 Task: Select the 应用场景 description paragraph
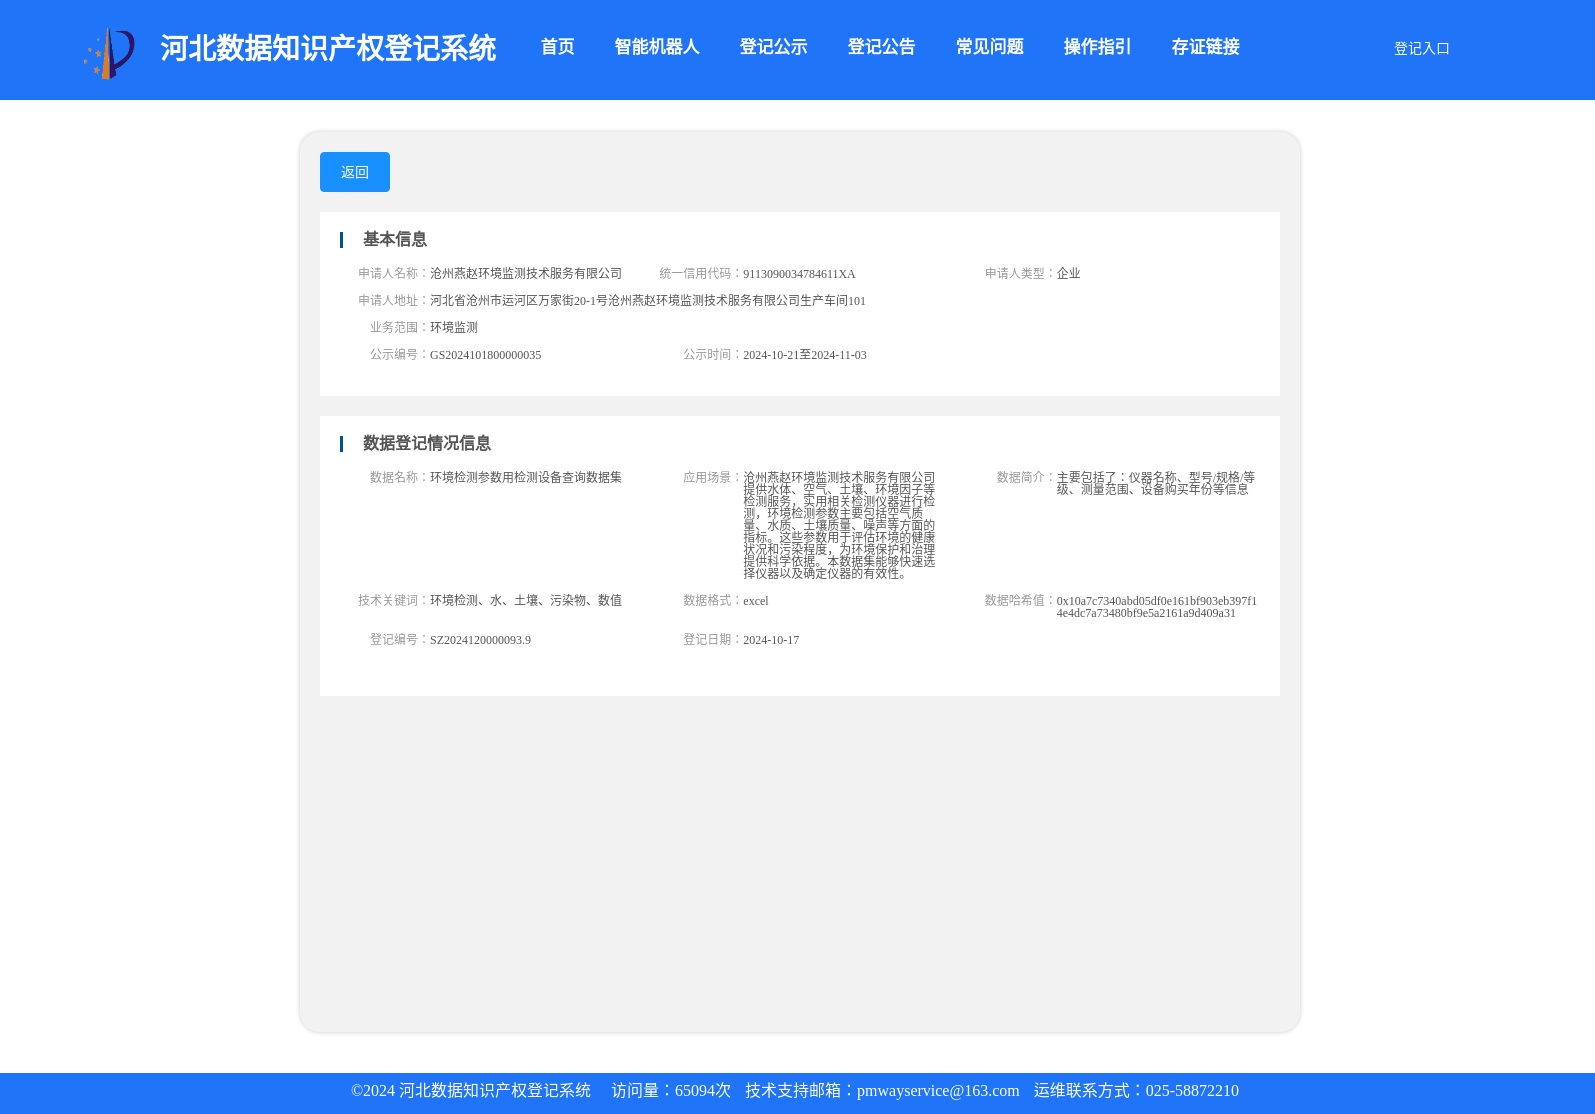(x=839, y=526)
